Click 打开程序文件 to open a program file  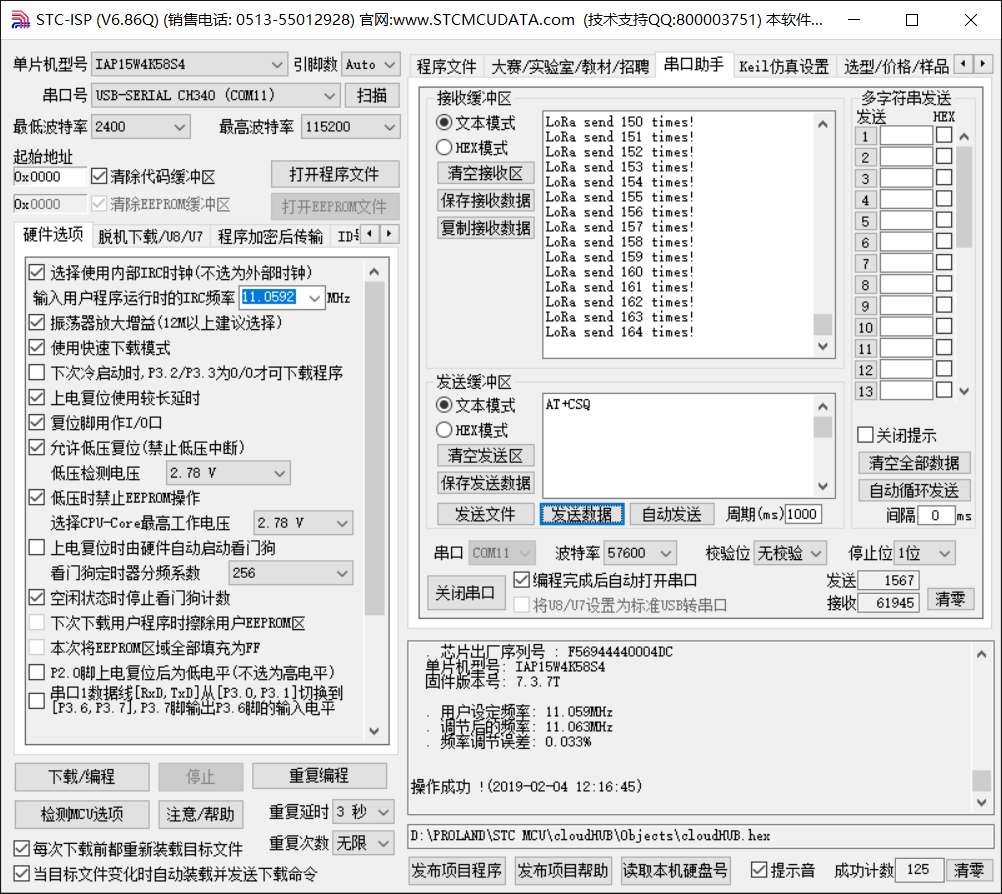(335, 174)
